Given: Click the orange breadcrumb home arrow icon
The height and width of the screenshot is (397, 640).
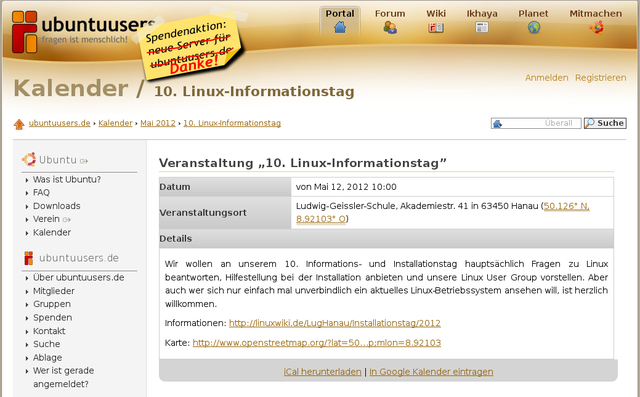Looking at the screenshot, I should (x=19, y=124).
